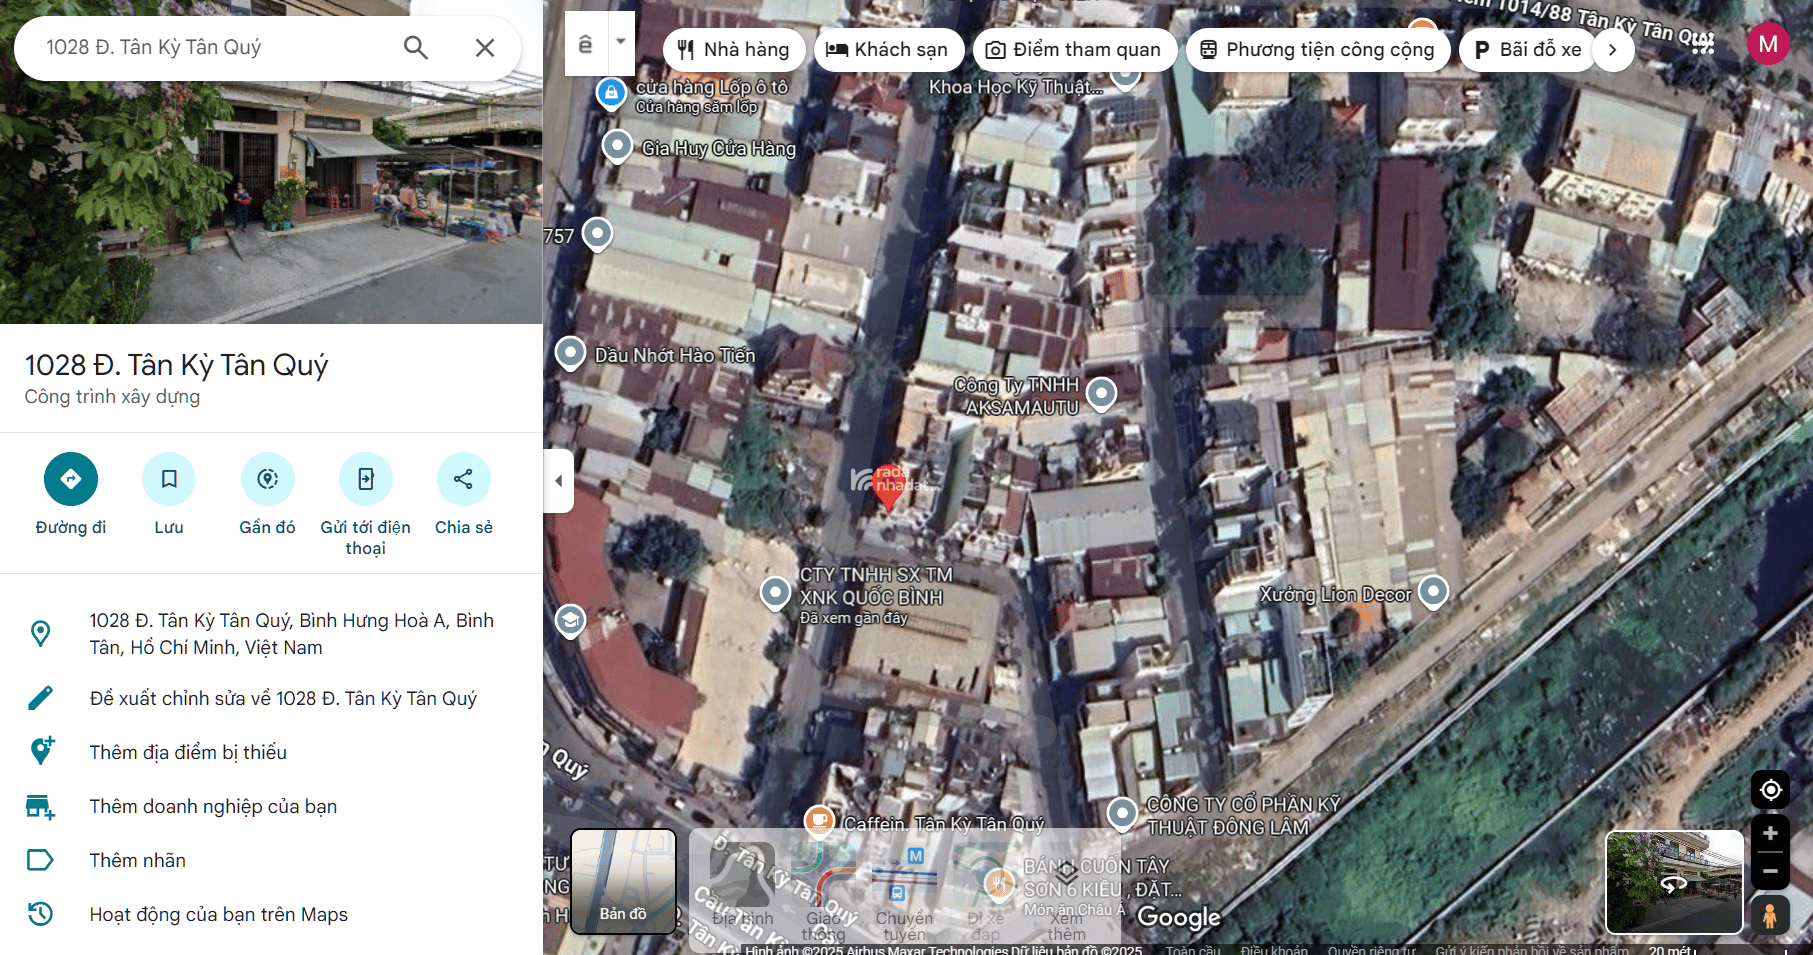Filter by Nhà hàng chip
1813x955 pixels.
click(x=734, y=49)
